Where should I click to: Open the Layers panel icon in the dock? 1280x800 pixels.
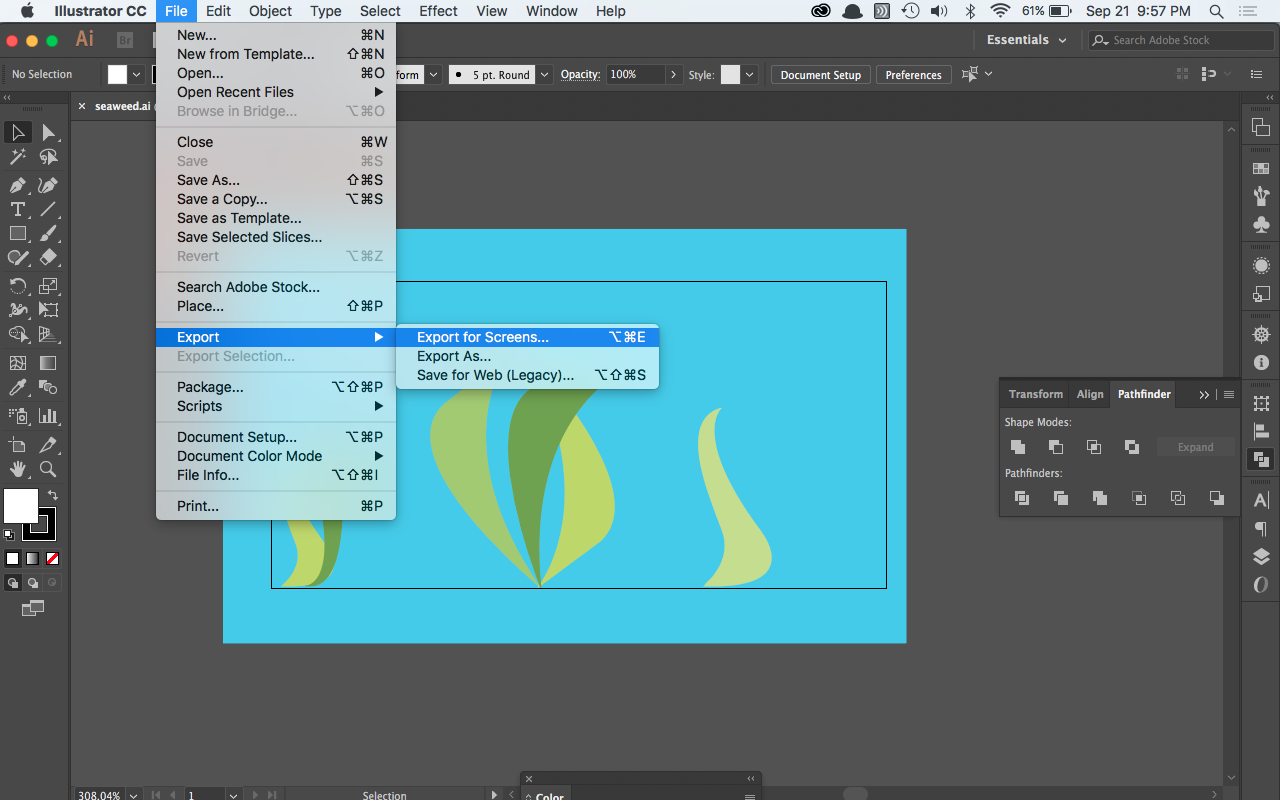[x=1261, y=556]
